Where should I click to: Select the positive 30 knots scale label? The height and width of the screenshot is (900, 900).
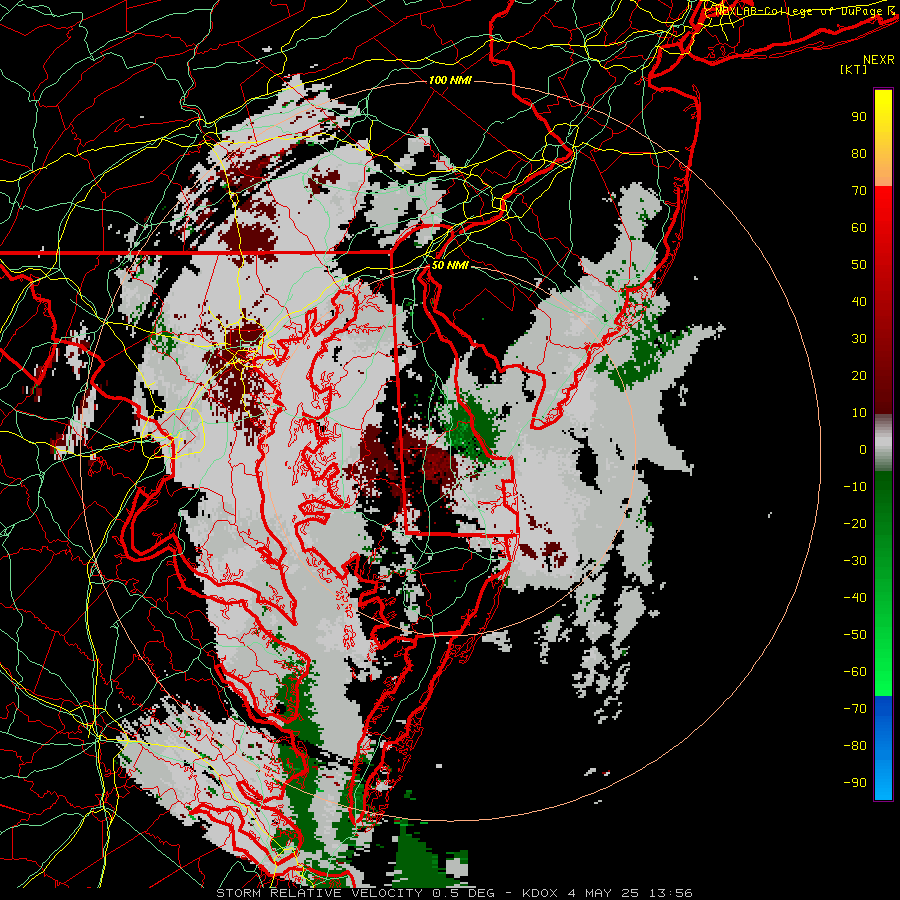(x=859, y=339)
